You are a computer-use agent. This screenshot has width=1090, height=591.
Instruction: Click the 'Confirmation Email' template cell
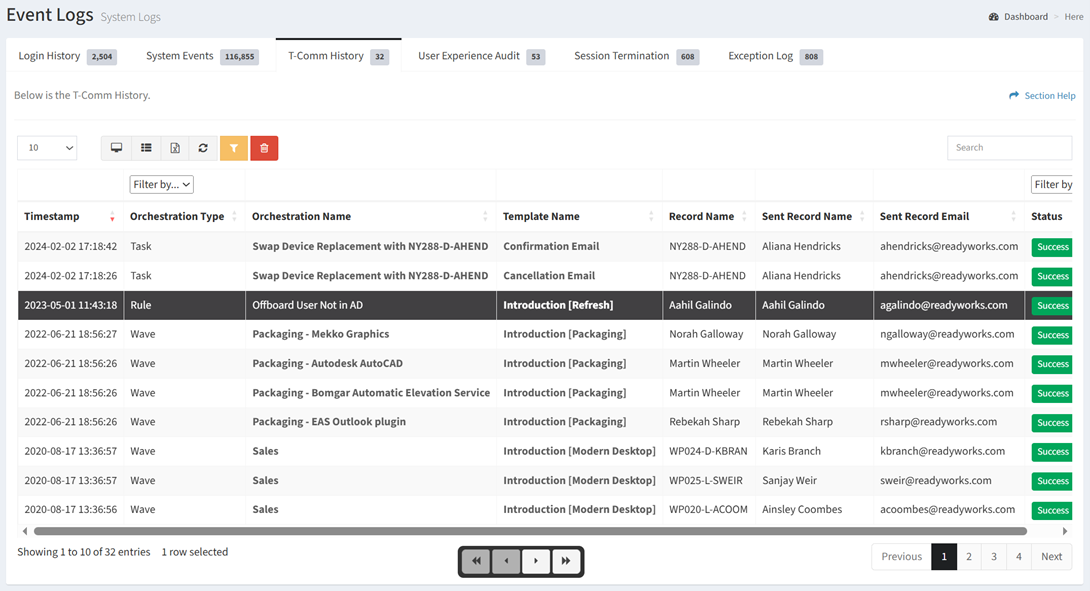[x=551, y=247]
